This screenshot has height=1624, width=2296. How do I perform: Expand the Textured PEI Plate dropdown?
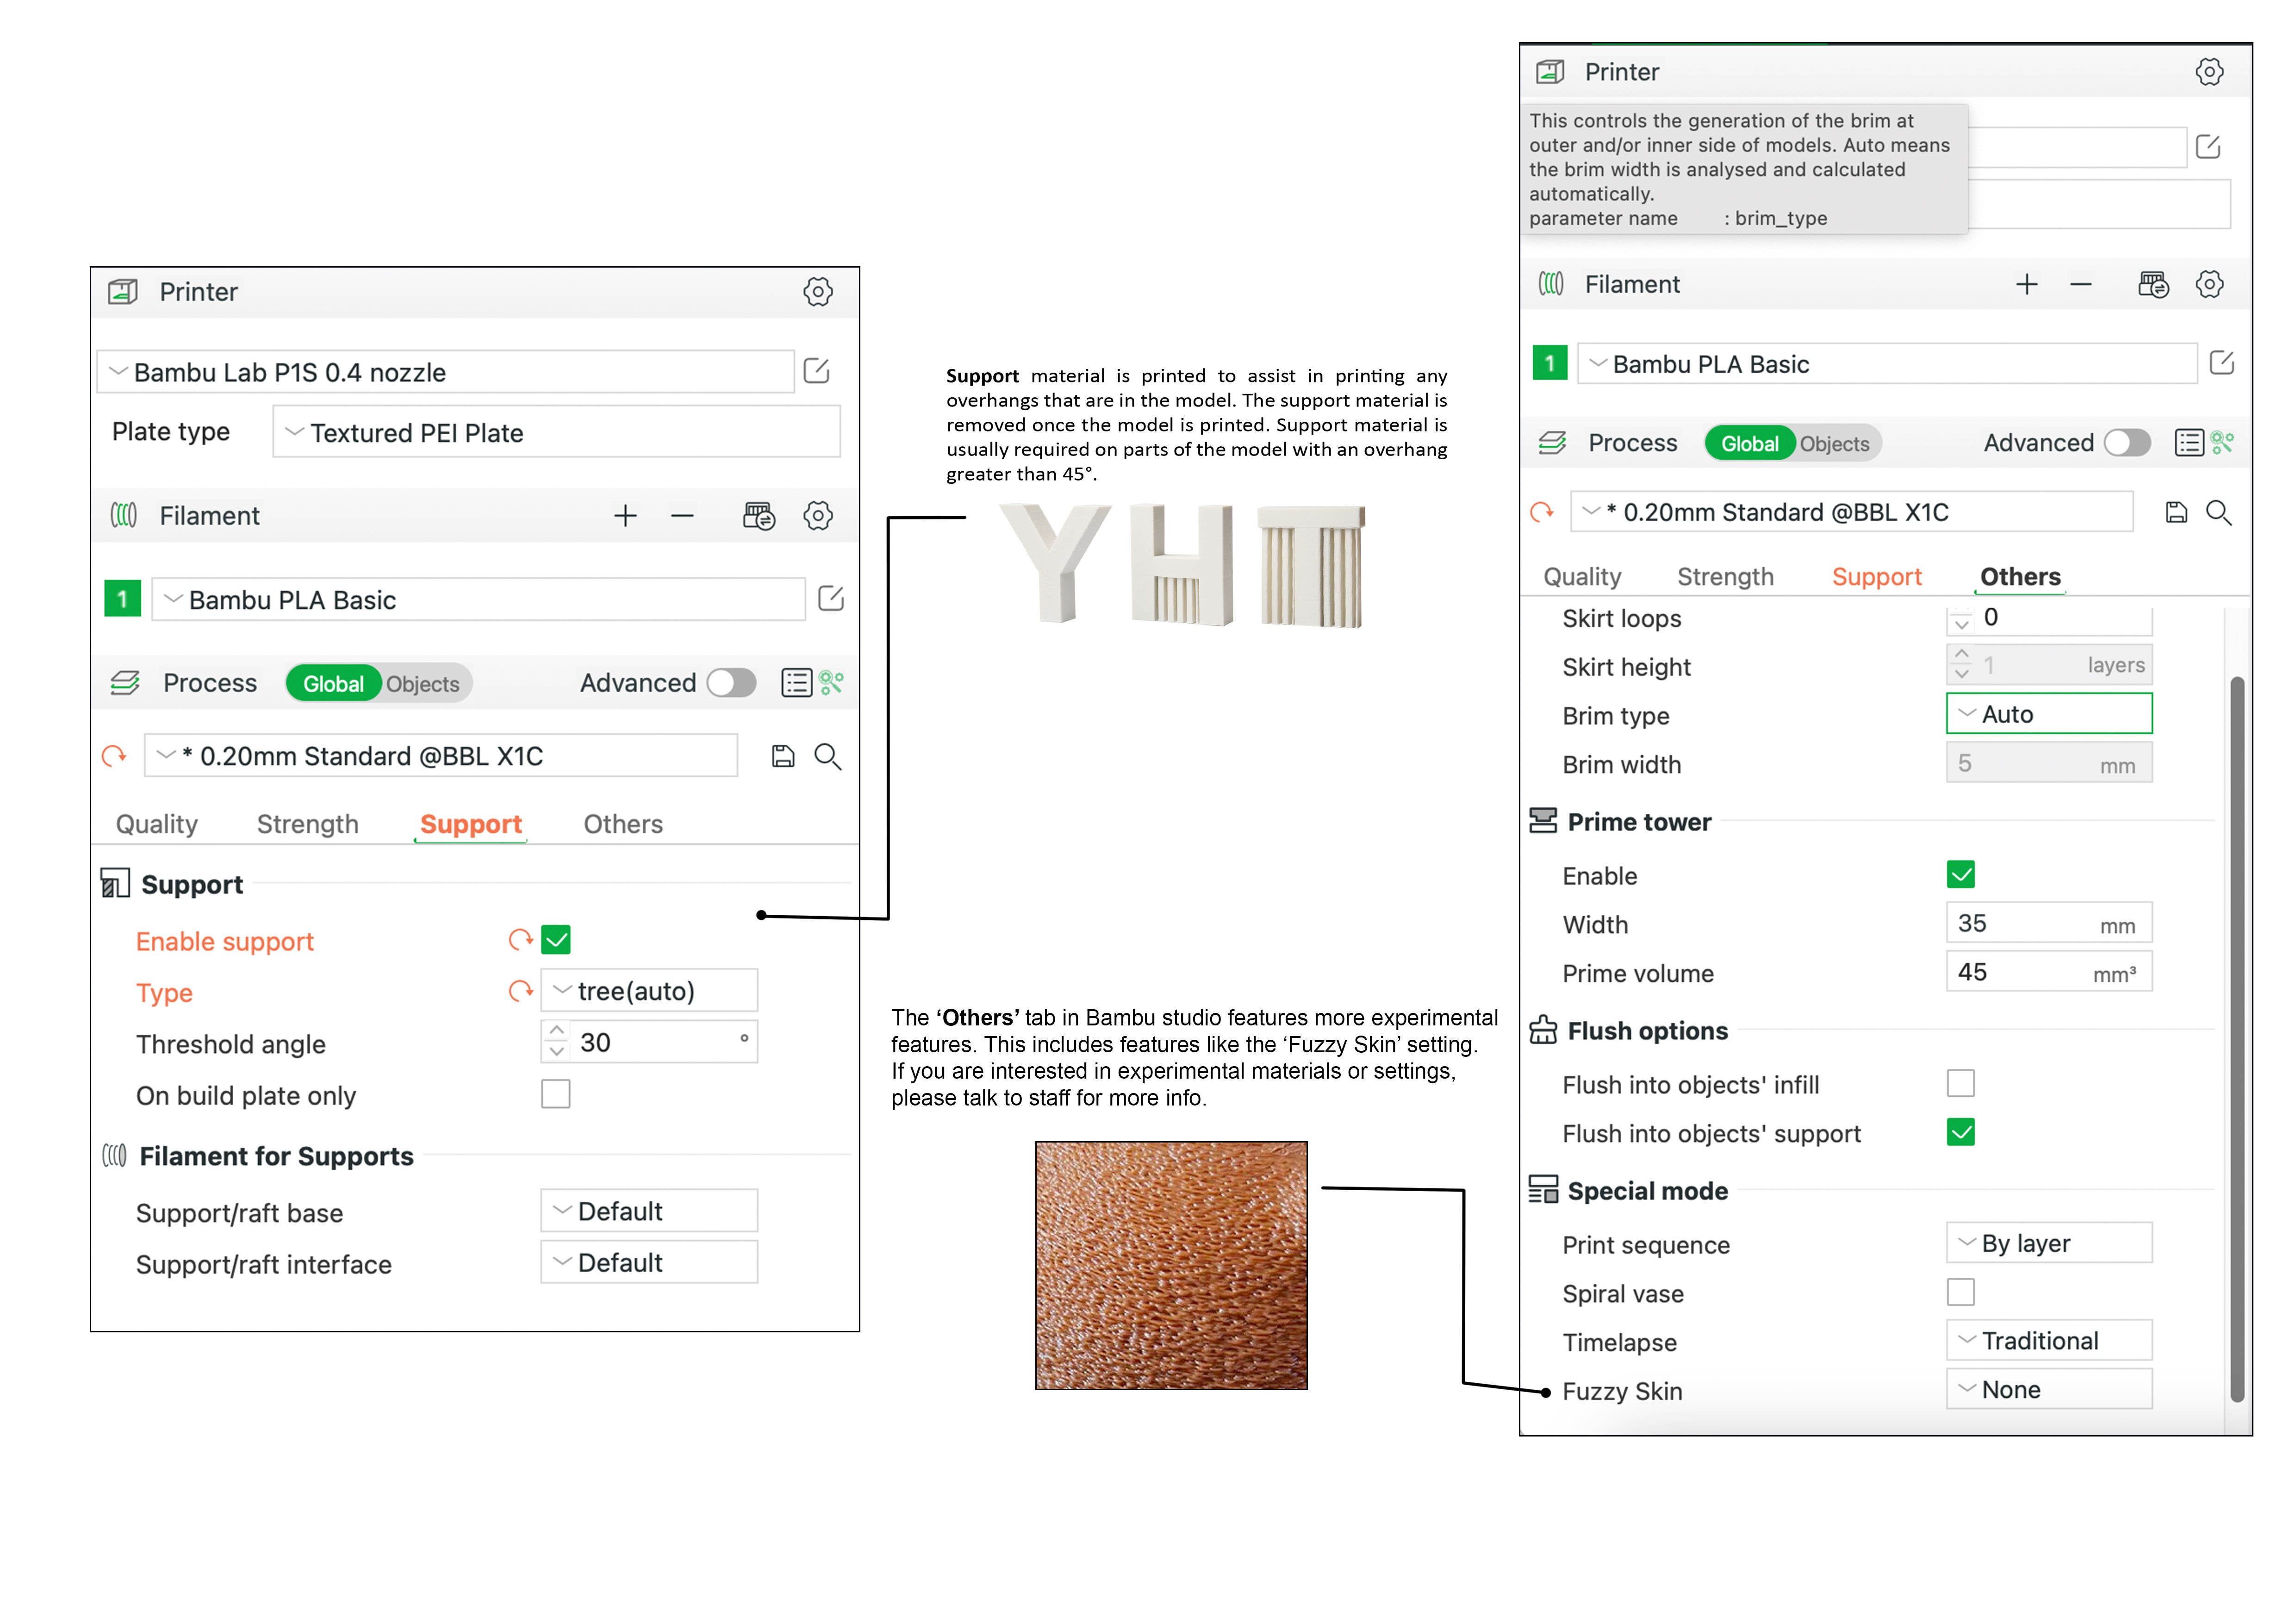555,433
